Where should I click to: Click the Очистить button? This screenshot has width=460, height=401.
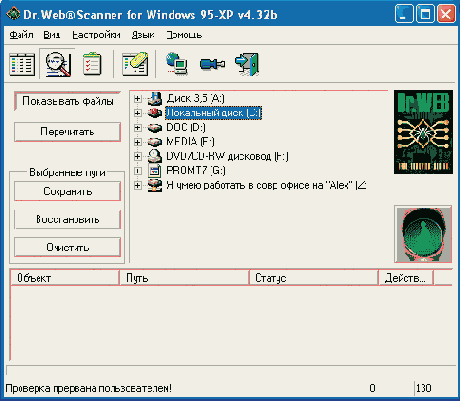[67, 247]
